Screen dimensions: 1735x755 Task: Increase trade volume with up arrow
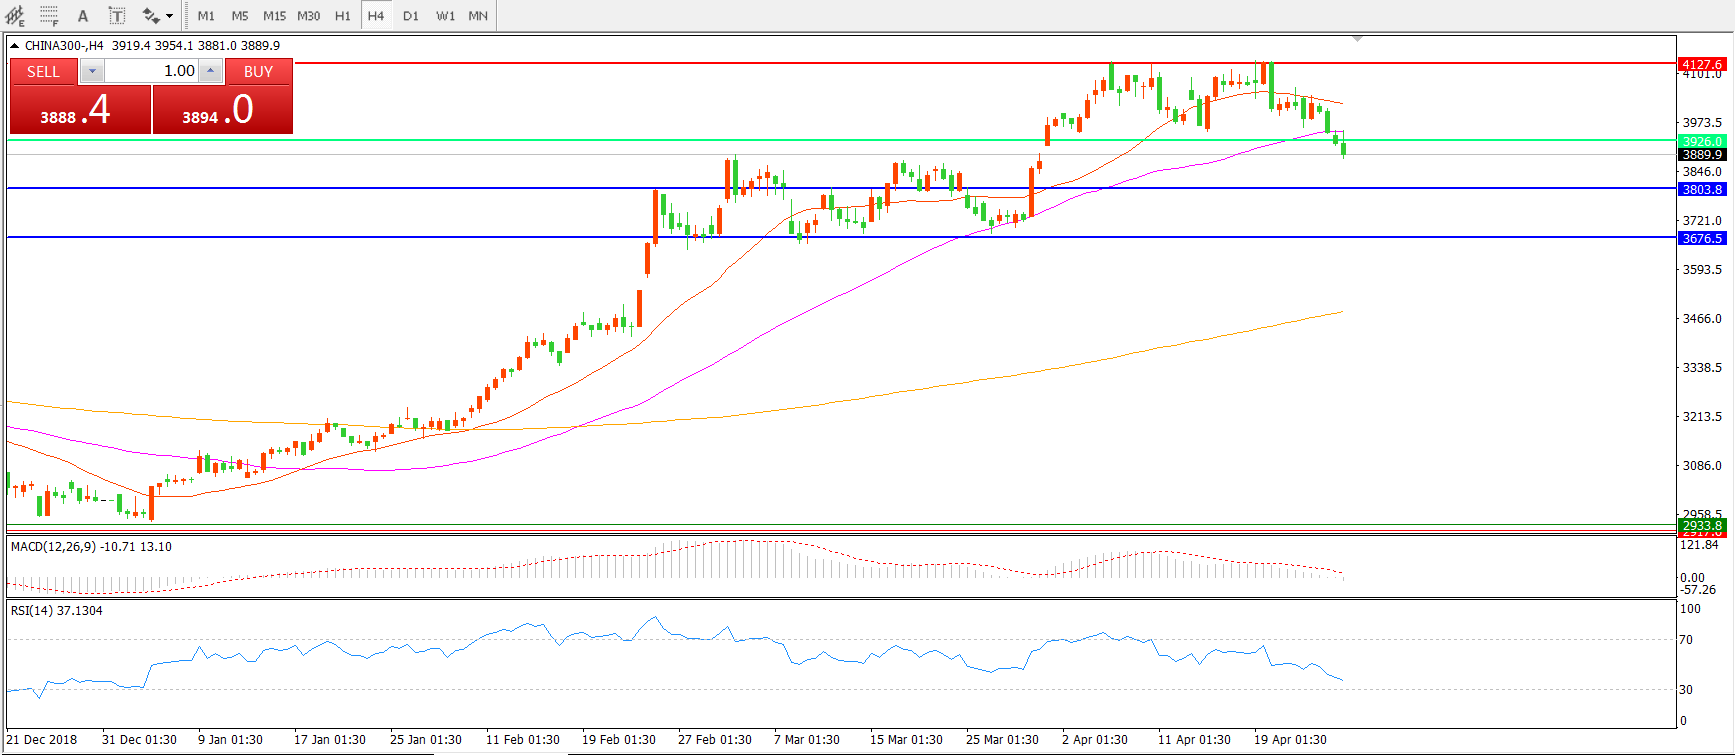[210, 71]
